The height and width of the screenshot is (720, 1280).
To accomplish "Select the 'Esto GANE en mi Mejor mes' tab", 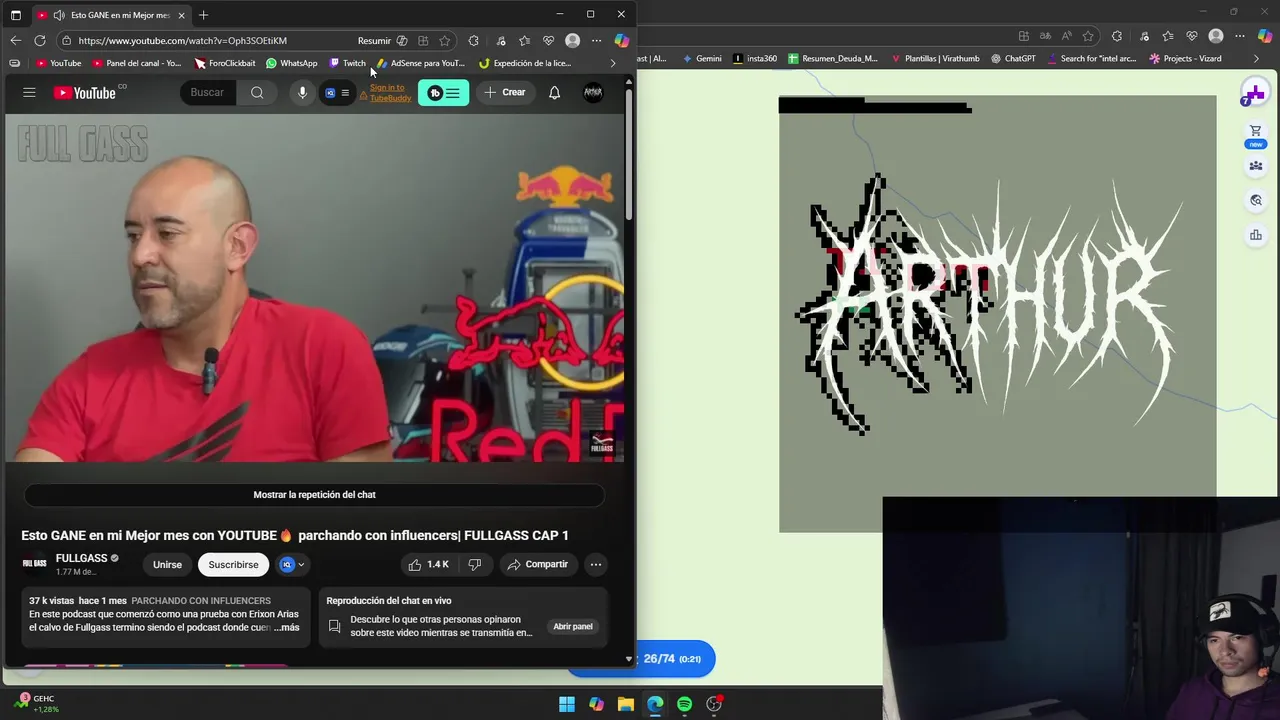I will click(x=110, y=15).
